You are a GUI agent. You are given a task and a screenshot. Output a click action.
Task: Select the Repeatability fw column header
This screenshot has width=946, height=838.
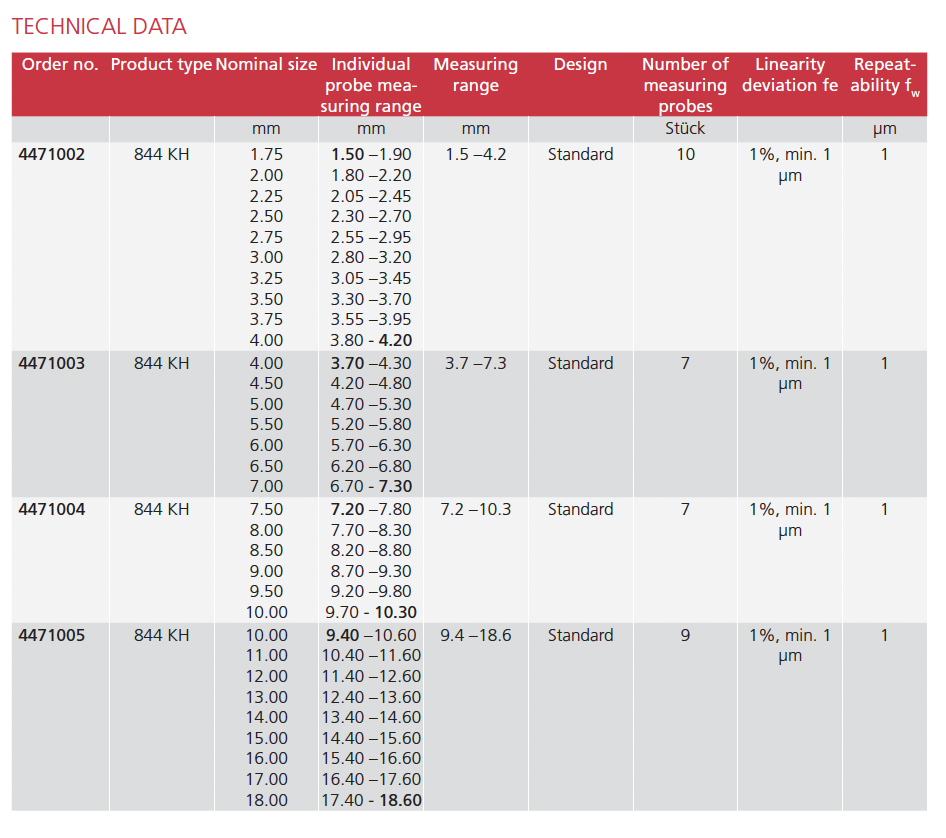point(884,76)
